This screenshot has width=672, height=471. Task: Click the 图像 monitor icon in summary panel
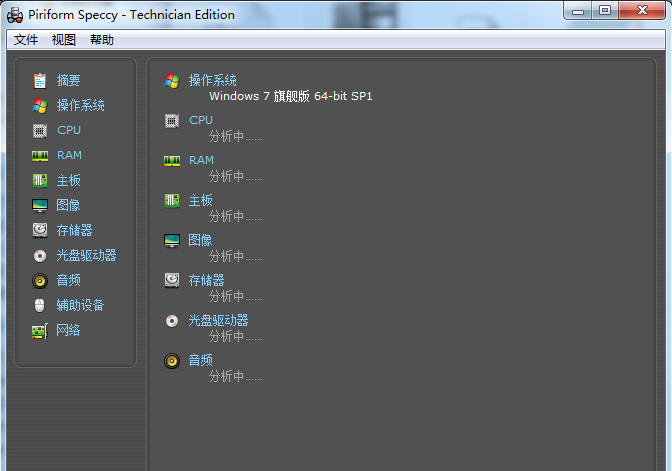click(x=172, y=240)
